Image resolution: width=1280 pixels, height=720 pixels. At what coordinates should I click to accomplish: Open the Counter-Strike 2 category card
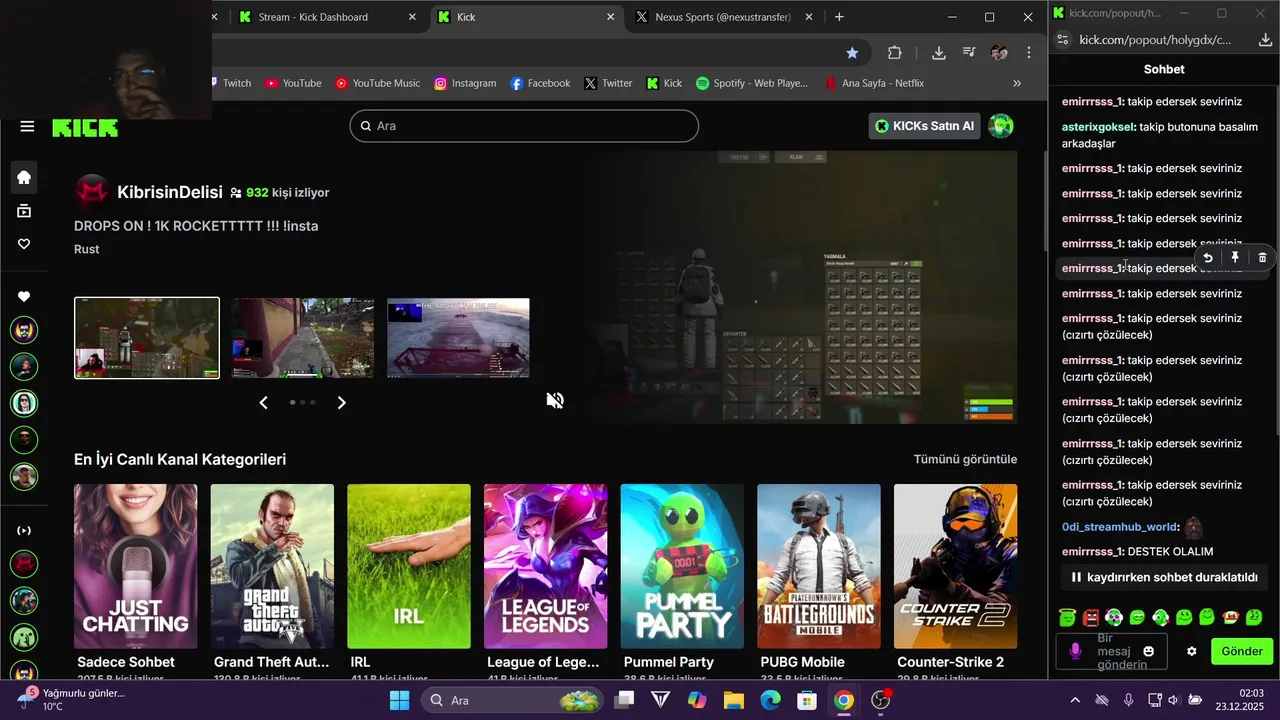[955, 566]
